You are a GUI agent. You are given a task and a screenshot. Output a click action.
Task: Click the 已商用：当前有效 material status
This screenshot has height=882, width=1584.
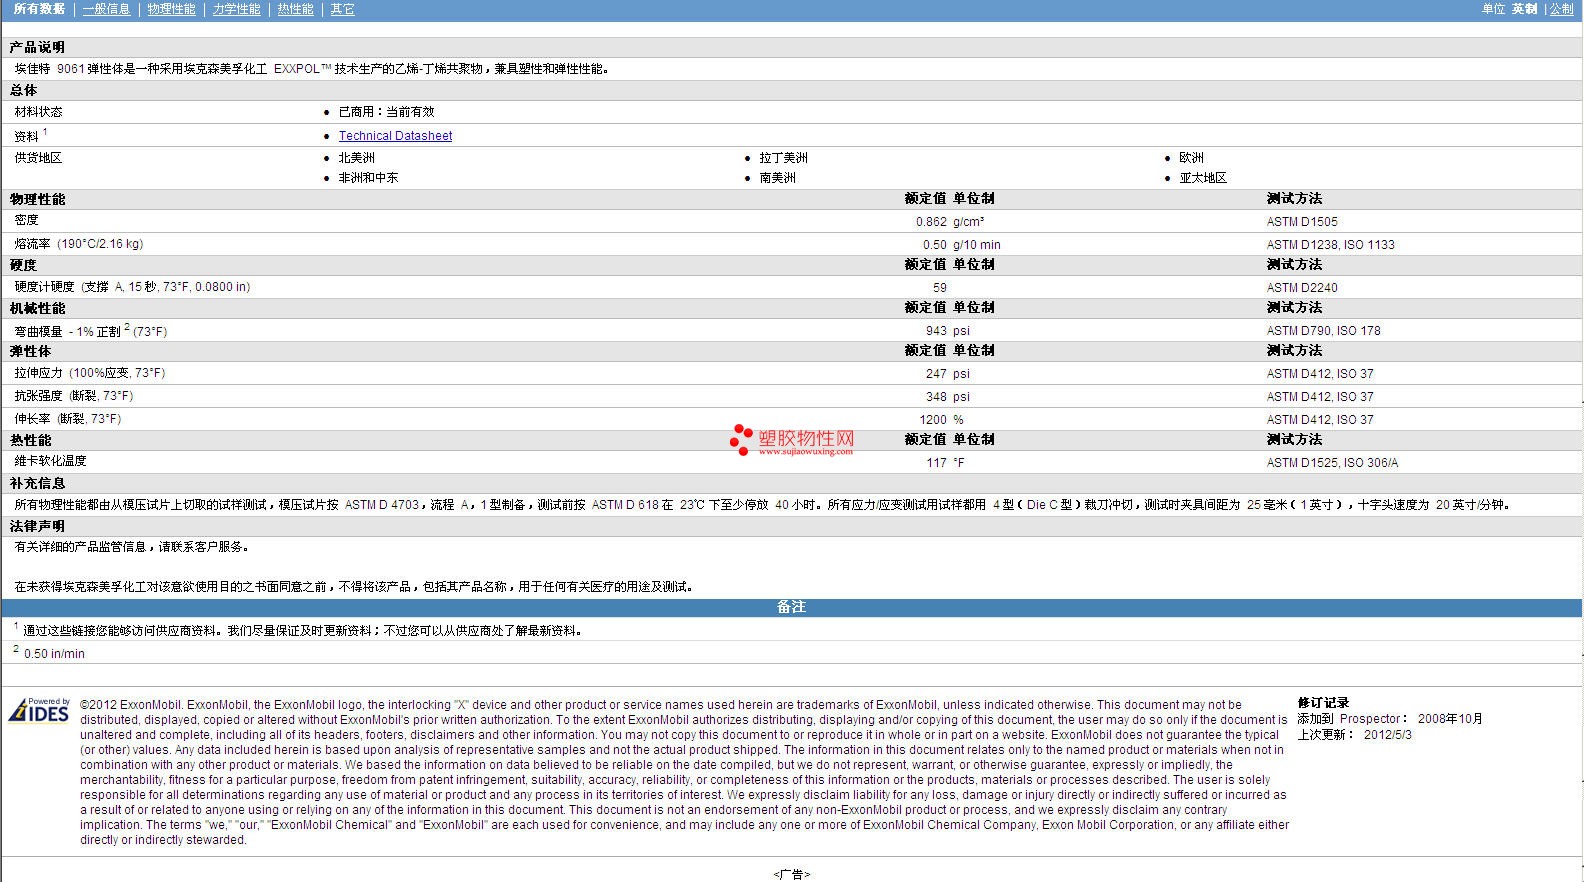[386, 112]
